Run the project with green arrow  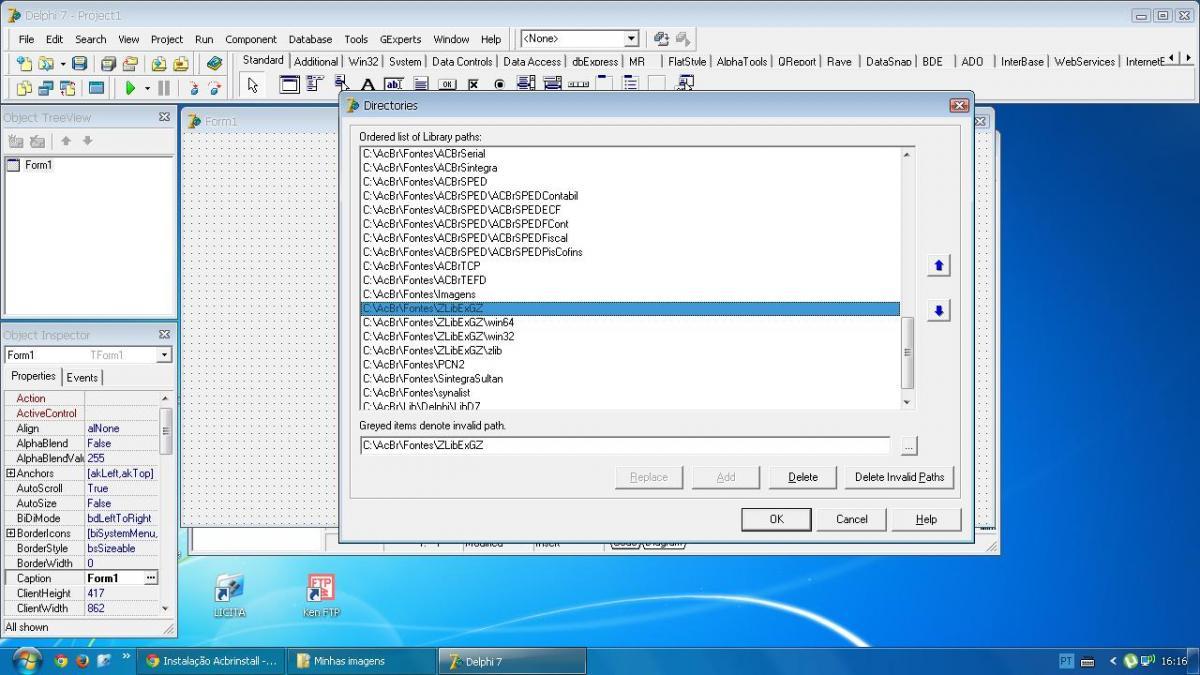(x=130, y=88)
